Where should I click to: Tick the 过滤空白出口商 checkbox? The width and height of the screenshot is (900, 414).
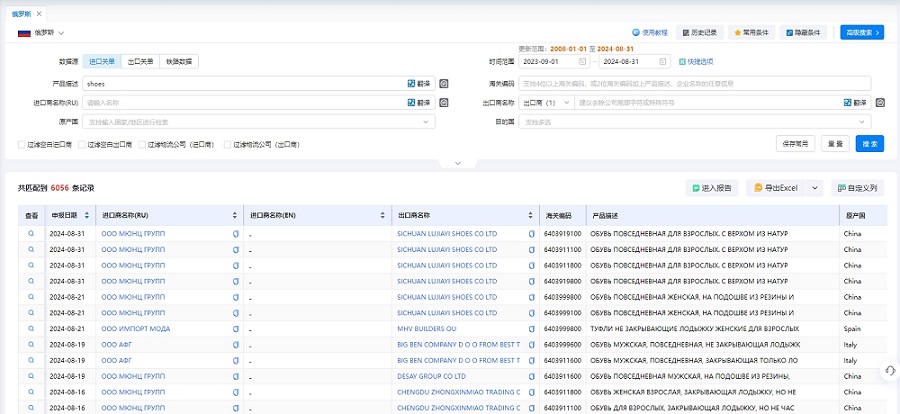pos(82,144)
